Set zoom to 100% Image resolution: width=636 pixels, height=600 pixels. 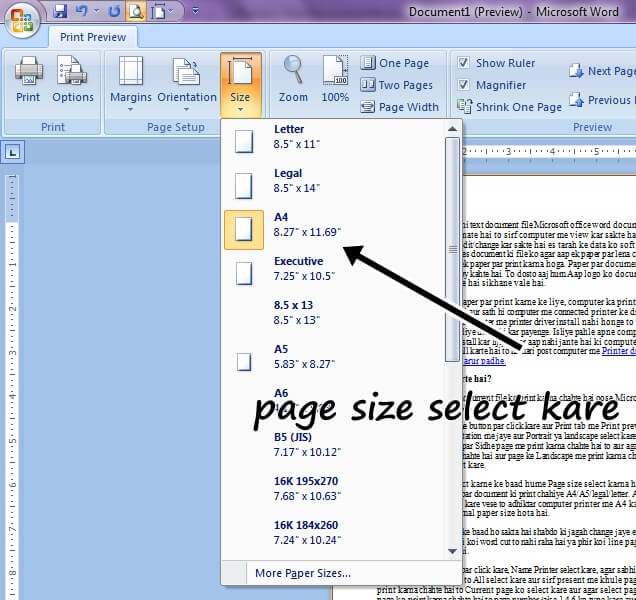(x=335, y=79)
